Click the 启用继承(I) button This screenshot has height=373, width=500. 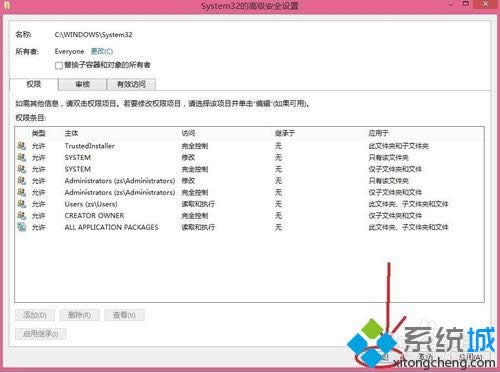[41, 334]
